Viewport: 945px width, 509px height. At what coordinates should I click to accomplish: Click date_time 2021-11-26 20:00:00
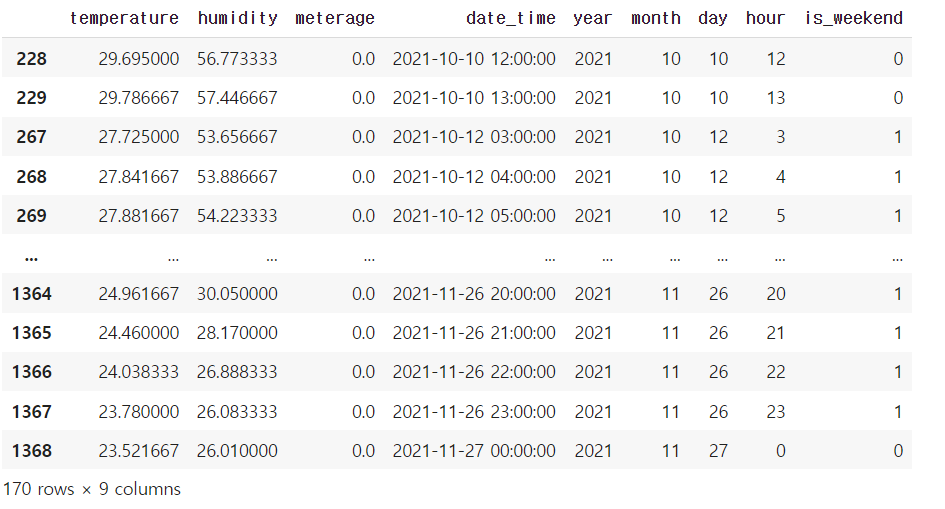(474, 294)
